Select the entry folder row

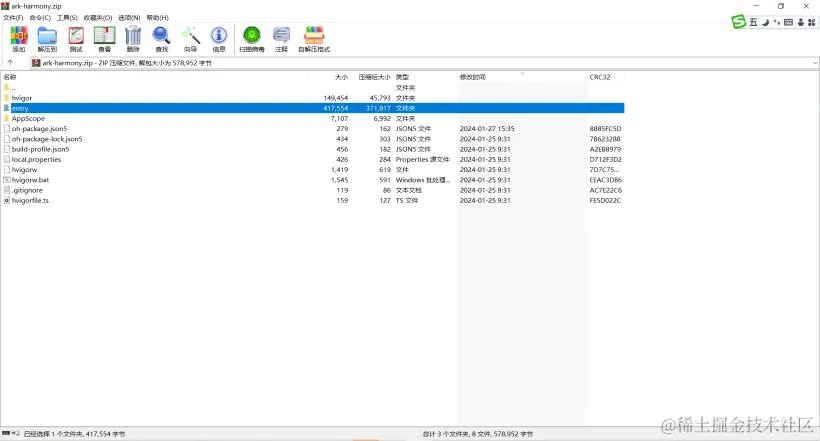[x=313, y=108]
